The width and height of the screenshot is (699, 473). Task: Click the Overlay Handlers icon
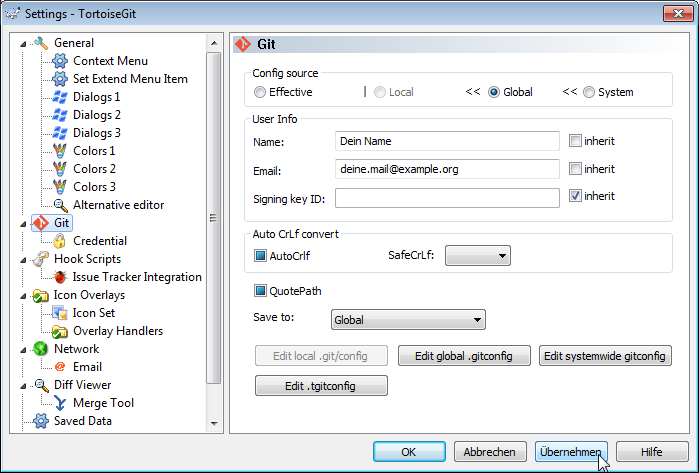(60, 331)
